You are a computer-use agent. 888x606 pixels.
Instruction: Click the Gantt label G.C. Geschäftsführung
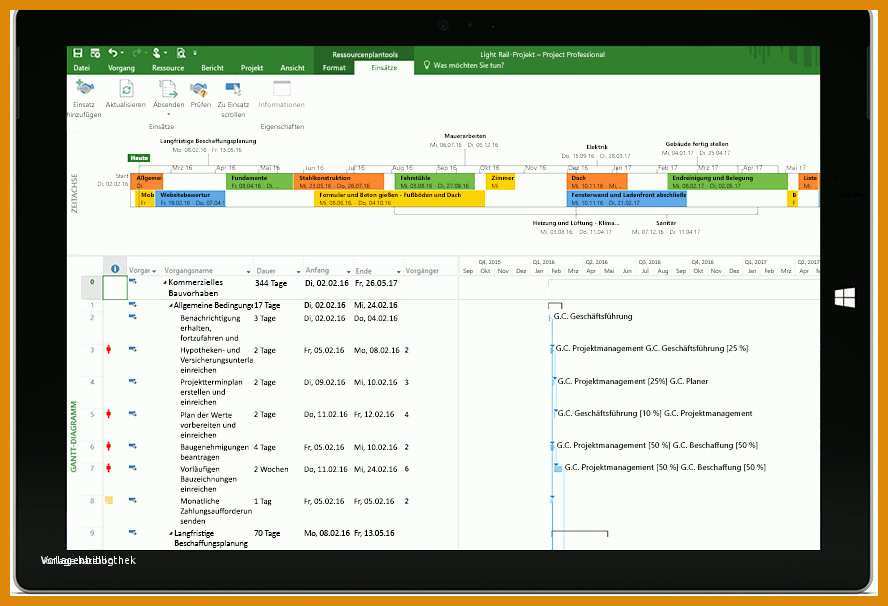click(x=593, y=317)
